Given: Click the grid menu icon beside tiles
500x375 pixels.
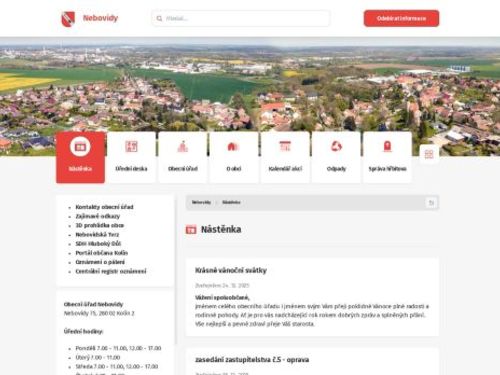Looking at the screenshot, I should [x=429, y=154].
